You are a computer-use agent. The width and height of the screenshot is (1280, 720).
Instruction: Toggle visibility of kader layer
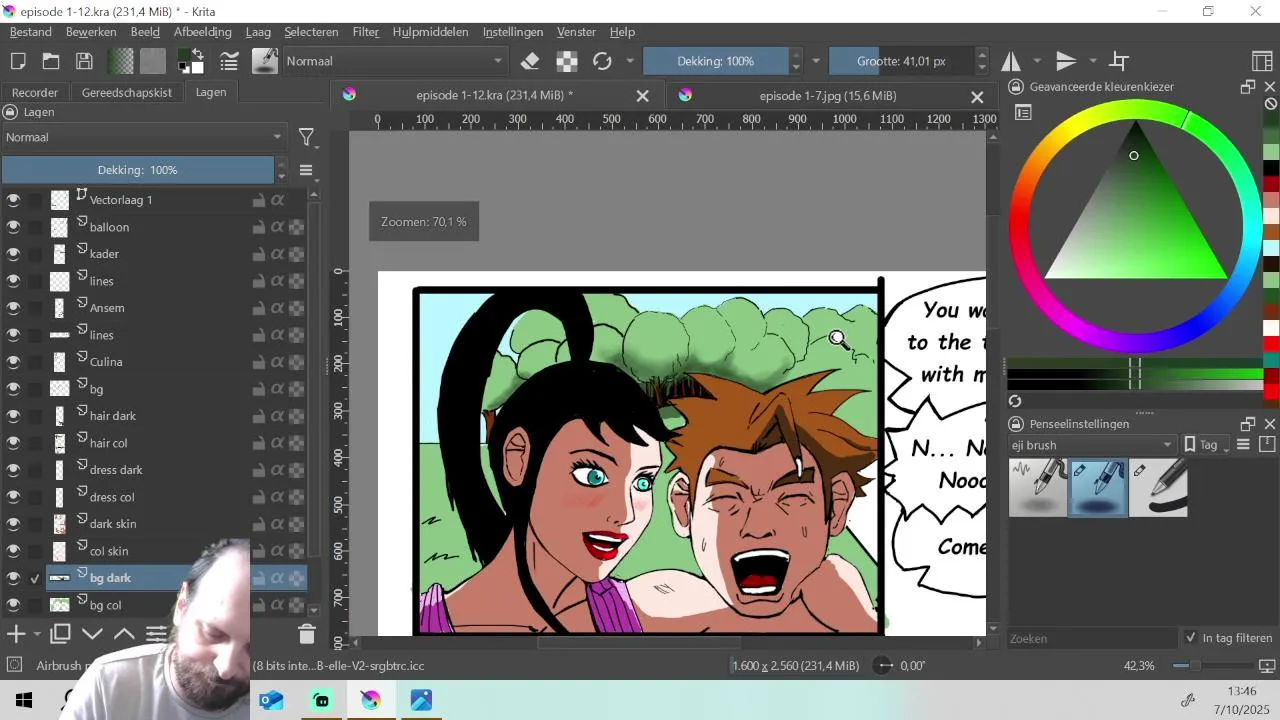[13, 254]
